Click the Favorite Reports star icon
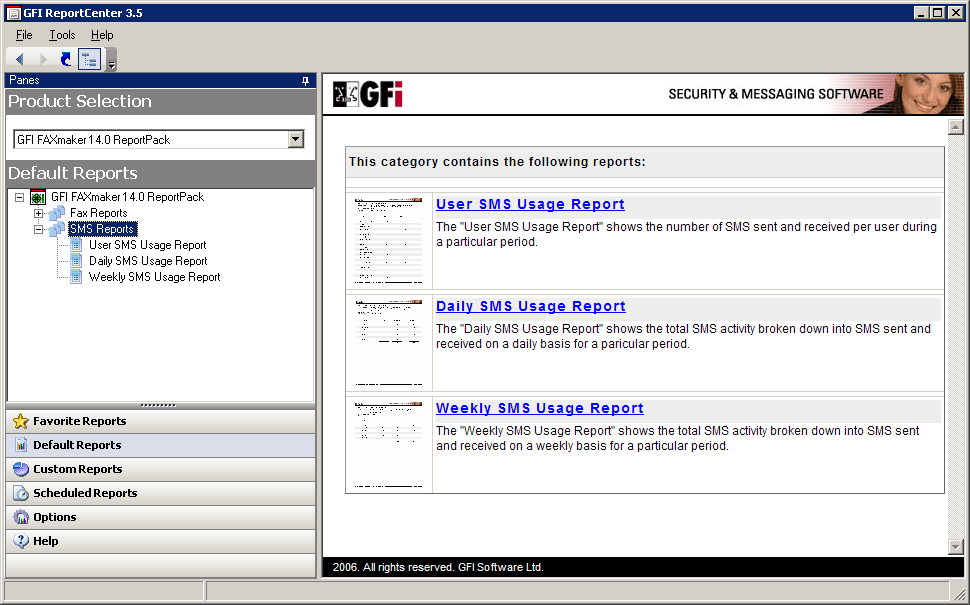 21,421
